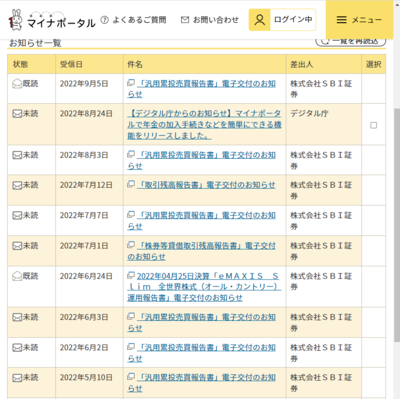Click the unread mail icon in 2022年7月12日 row
This screenshot has width=400, height=399.
(17, 185)
